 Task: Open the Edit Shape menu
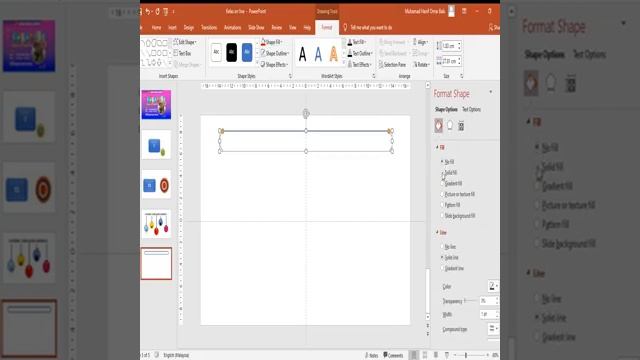(185, 42)
